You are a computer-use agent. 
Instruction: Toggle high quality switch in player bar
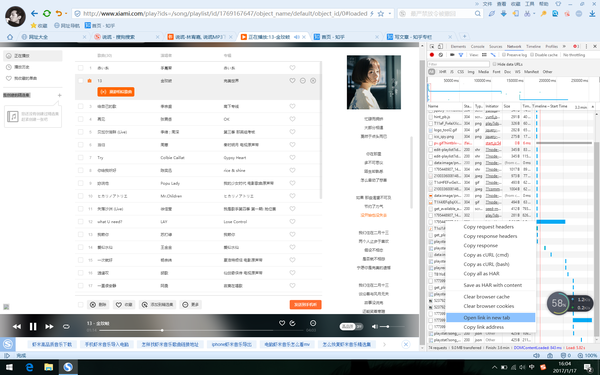[351, 326]
